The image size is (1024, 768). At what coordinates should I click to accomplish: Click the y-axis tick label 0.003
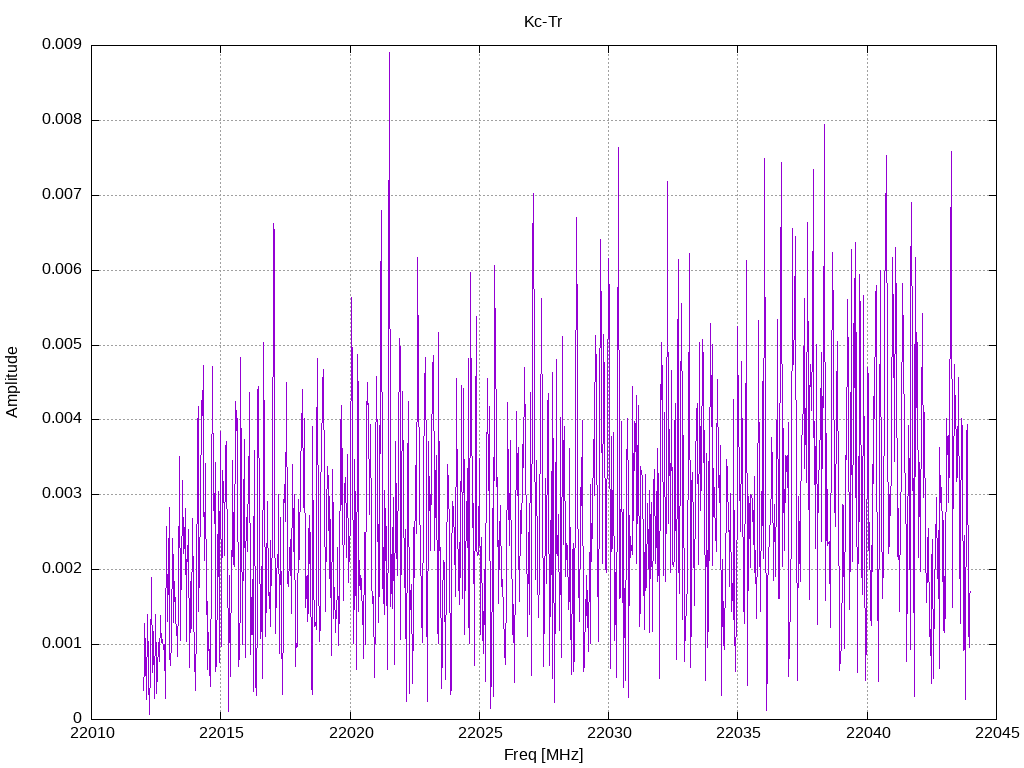pyautogui.click(x=62, y=494)
